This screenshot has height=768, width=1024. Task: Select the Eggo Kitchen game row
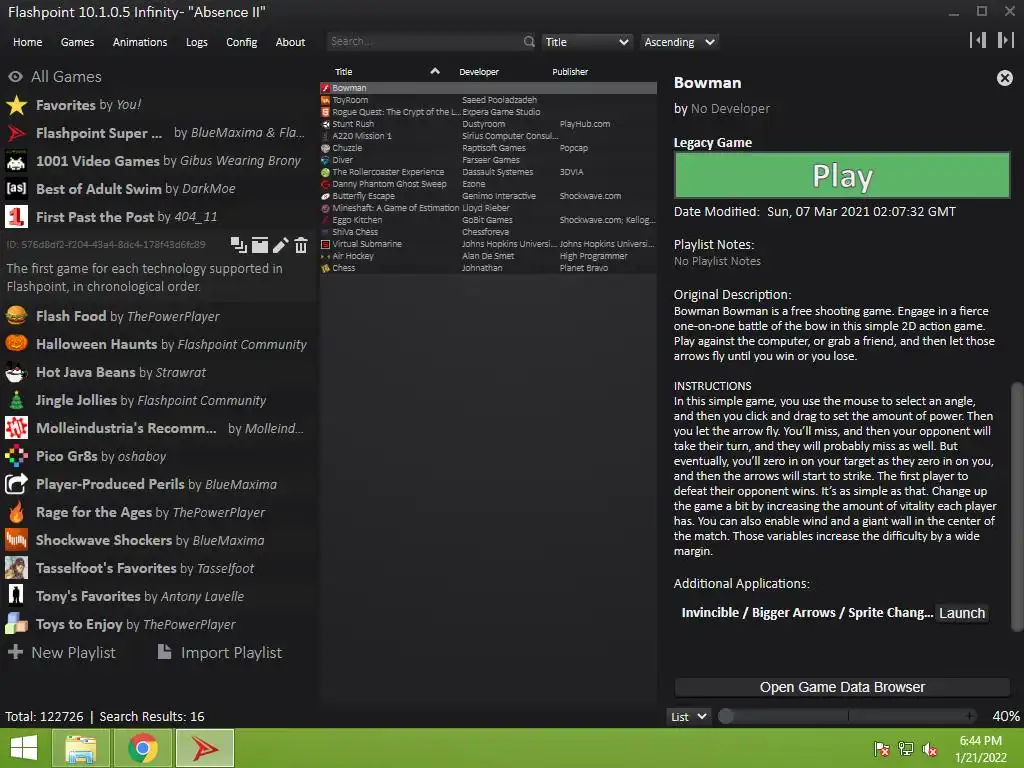click(488, 220)
